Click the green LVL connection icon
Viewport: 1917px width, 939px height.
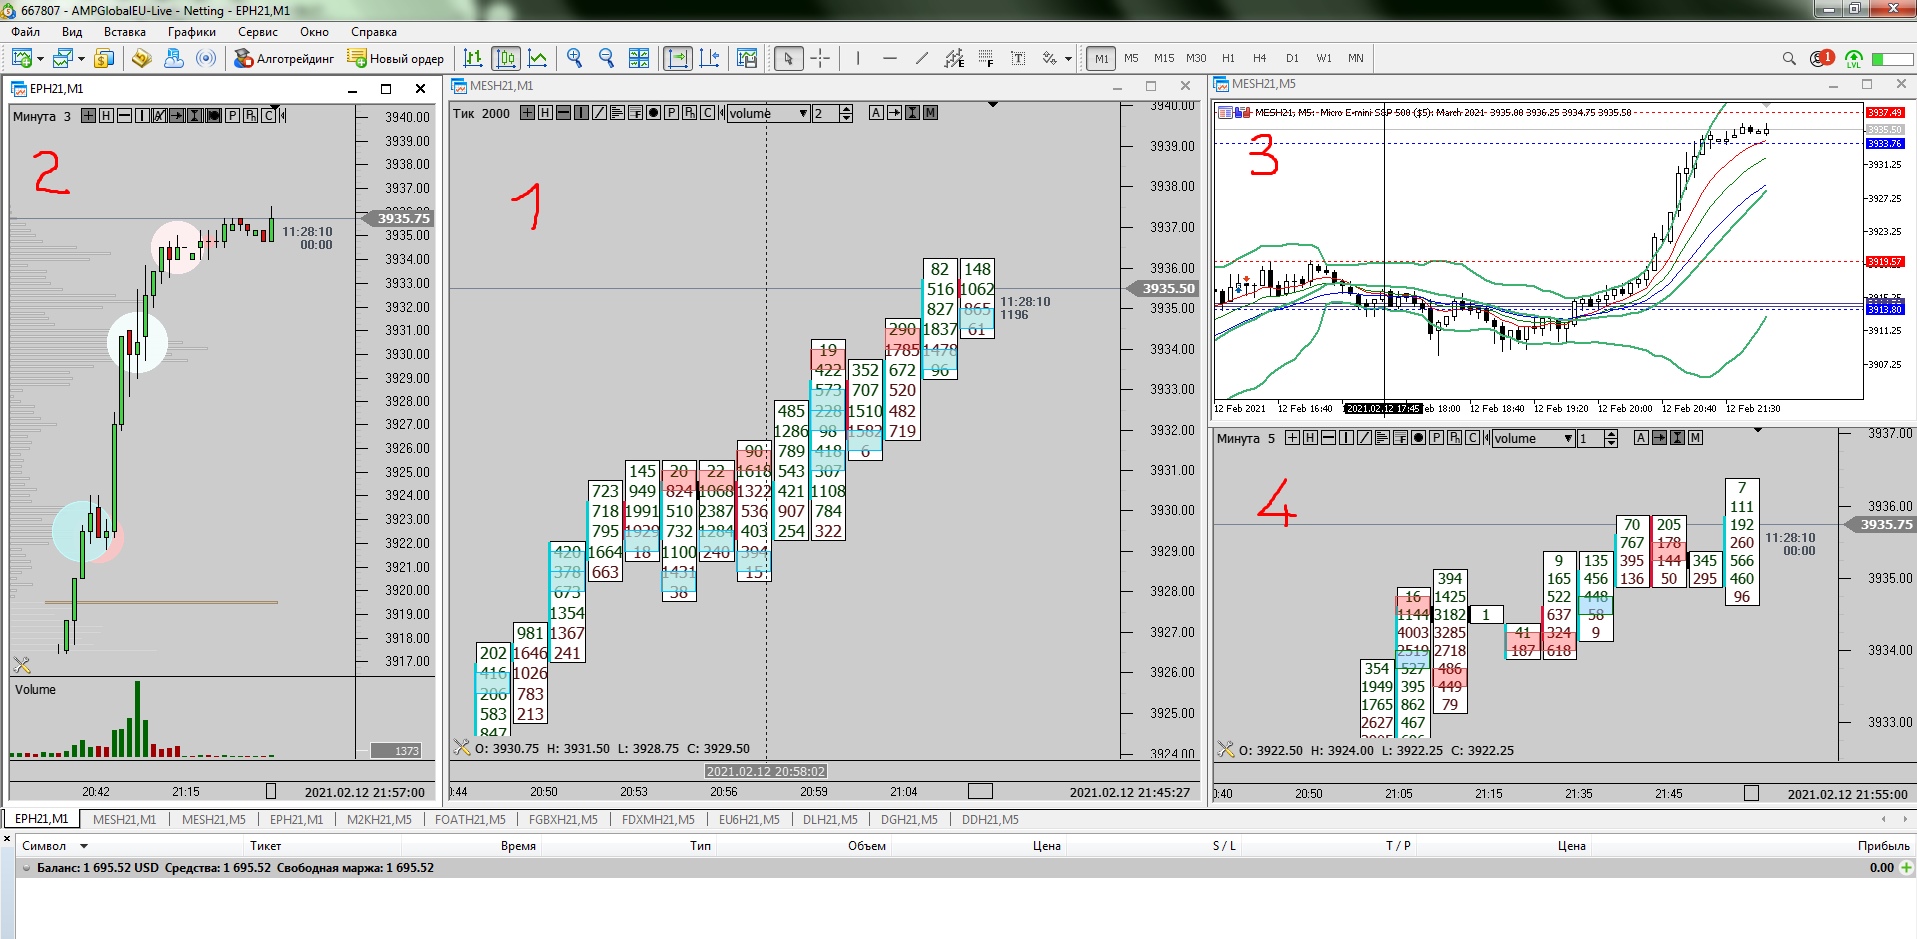pos(1853,59)
